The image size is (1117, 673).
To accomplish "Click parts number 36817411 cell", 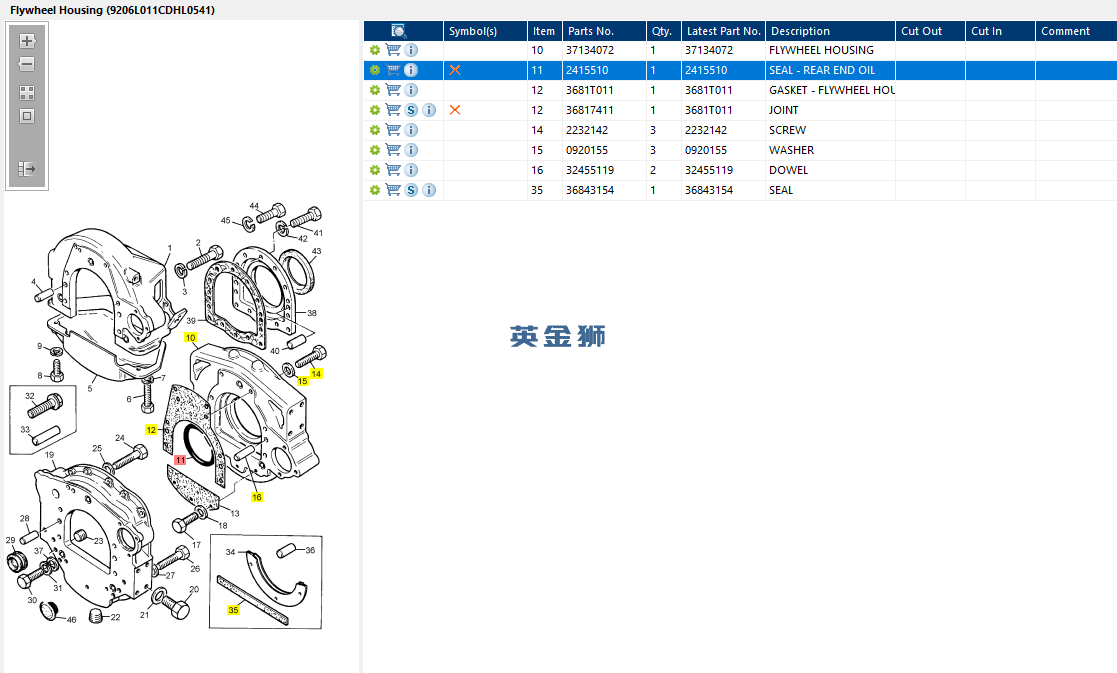I will (604, 110).
